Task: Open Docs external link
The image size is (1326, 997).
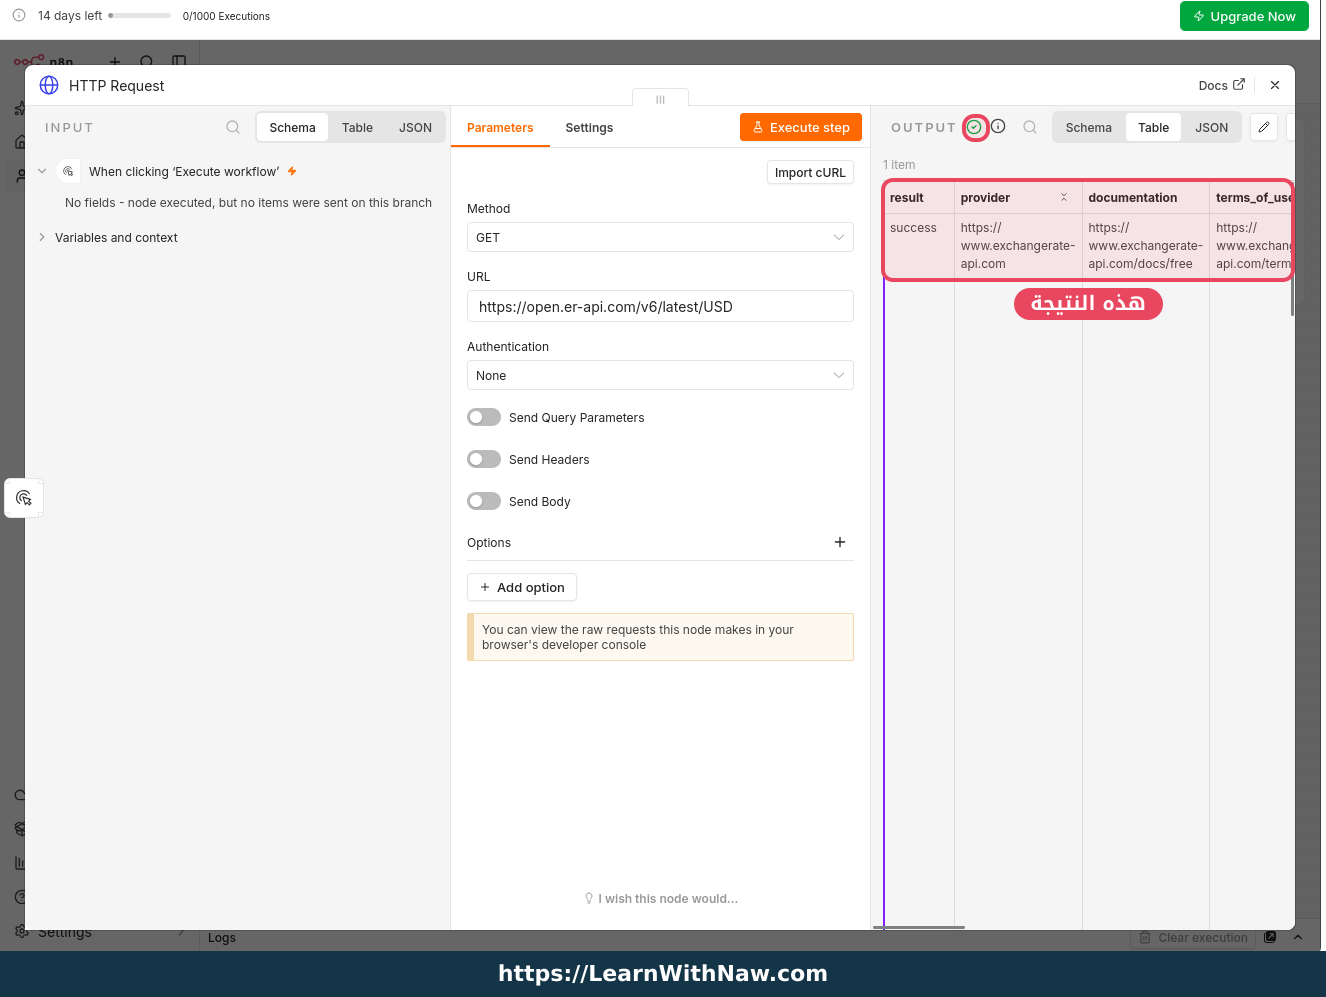Action: click(1222, 85)
